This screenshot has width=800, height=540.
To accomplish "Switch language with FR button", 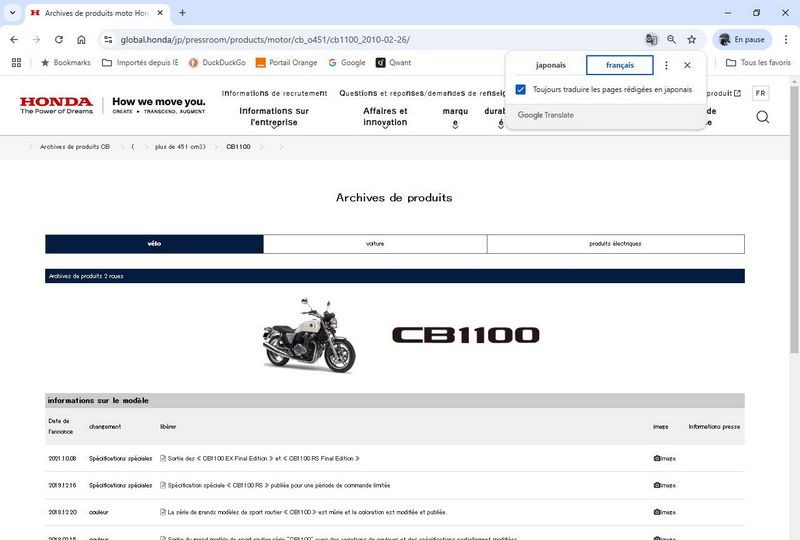I will (760, 93).
